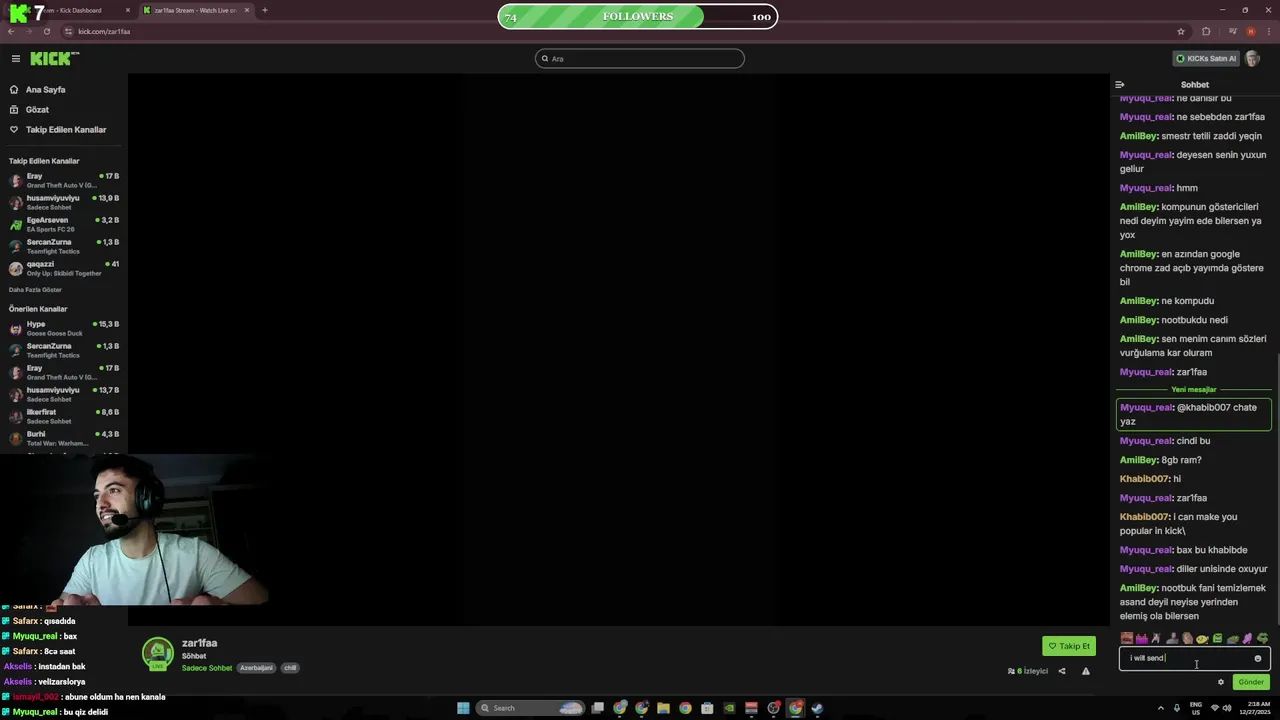Image resolution: width=1280 pixels, height=720 pixels.
Task: Click the Sadece Sohbet category under zar1faa
Action: tap(207, 668)
